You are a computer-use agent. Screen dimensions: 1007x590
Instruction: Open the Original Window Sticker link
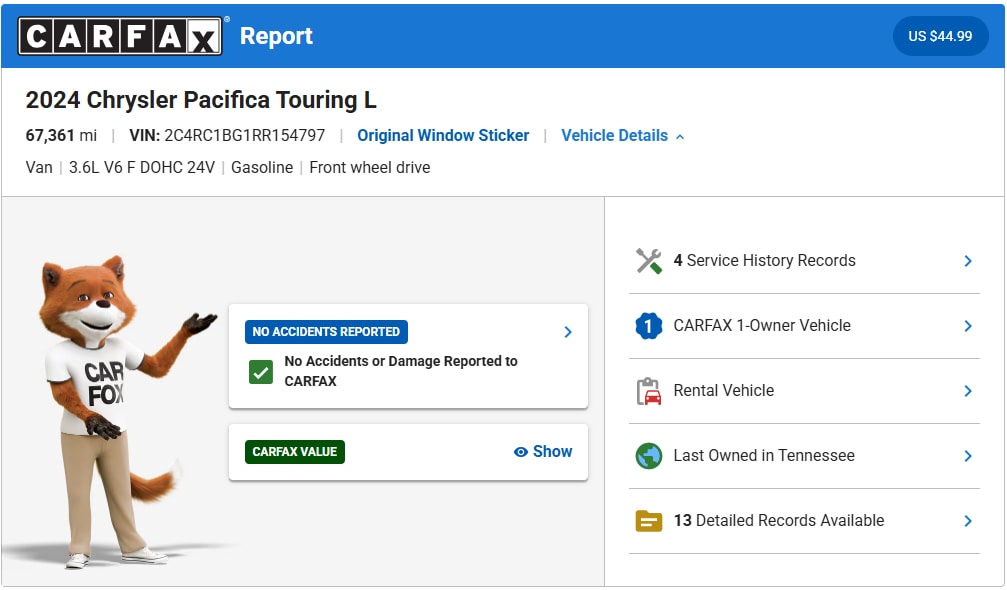[x=443, y=135]
